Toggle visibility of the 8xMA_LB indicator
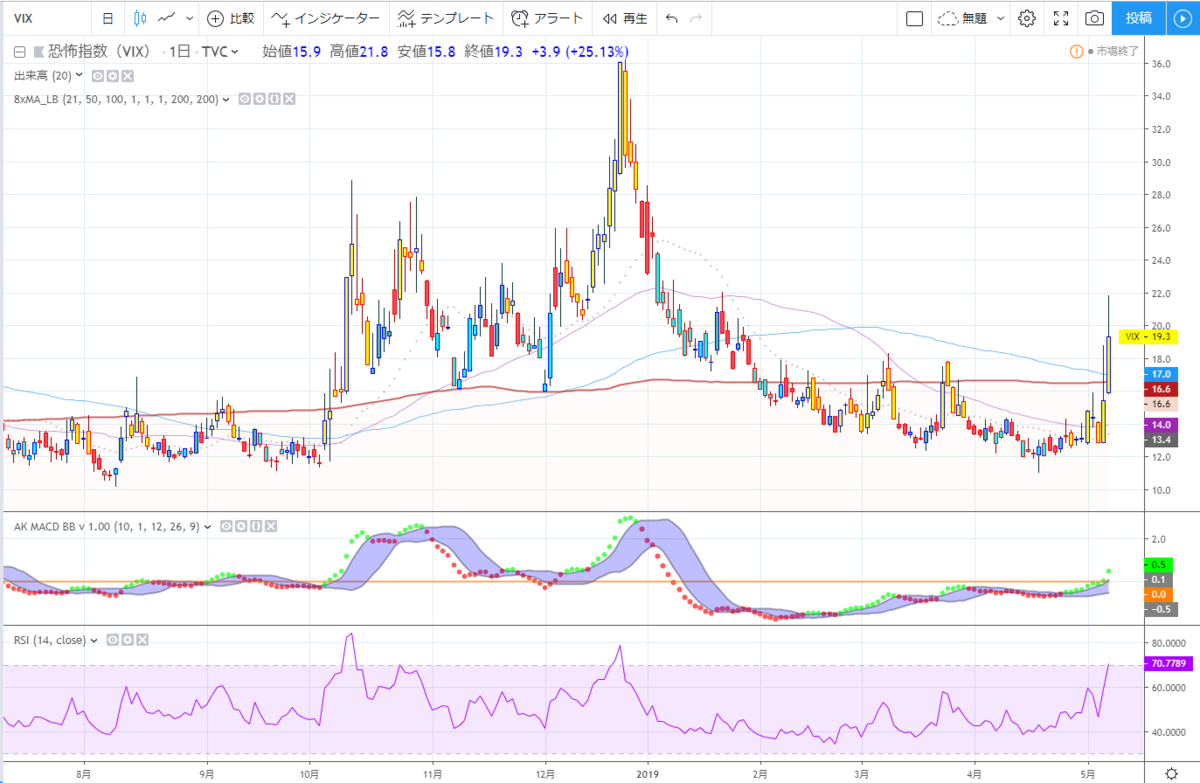The image size is (1200, 783). 245,99
